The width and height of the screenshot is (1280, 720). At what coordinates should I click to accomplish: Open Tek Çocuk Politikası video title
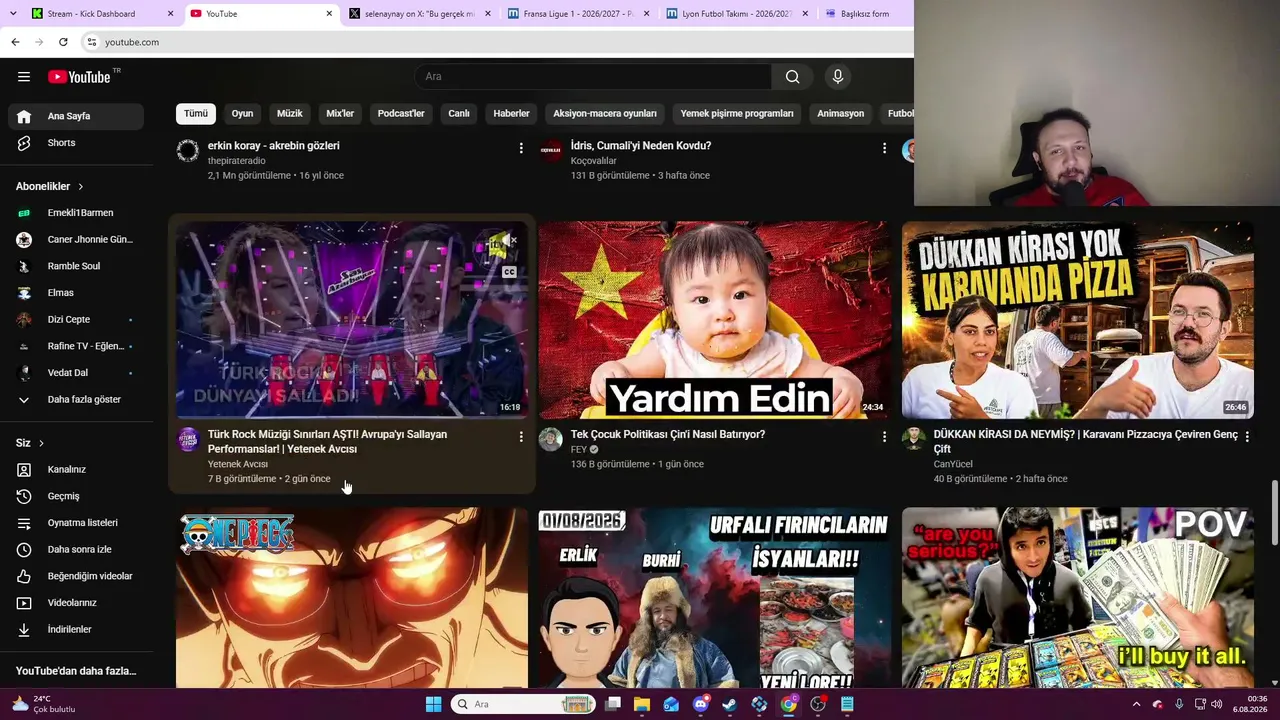pos(668,435)
